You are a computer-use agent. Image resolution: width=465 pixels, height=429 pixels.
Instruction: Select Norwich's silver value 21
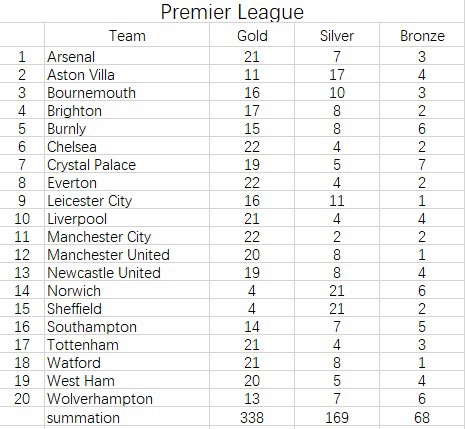[x=337, y=290]
